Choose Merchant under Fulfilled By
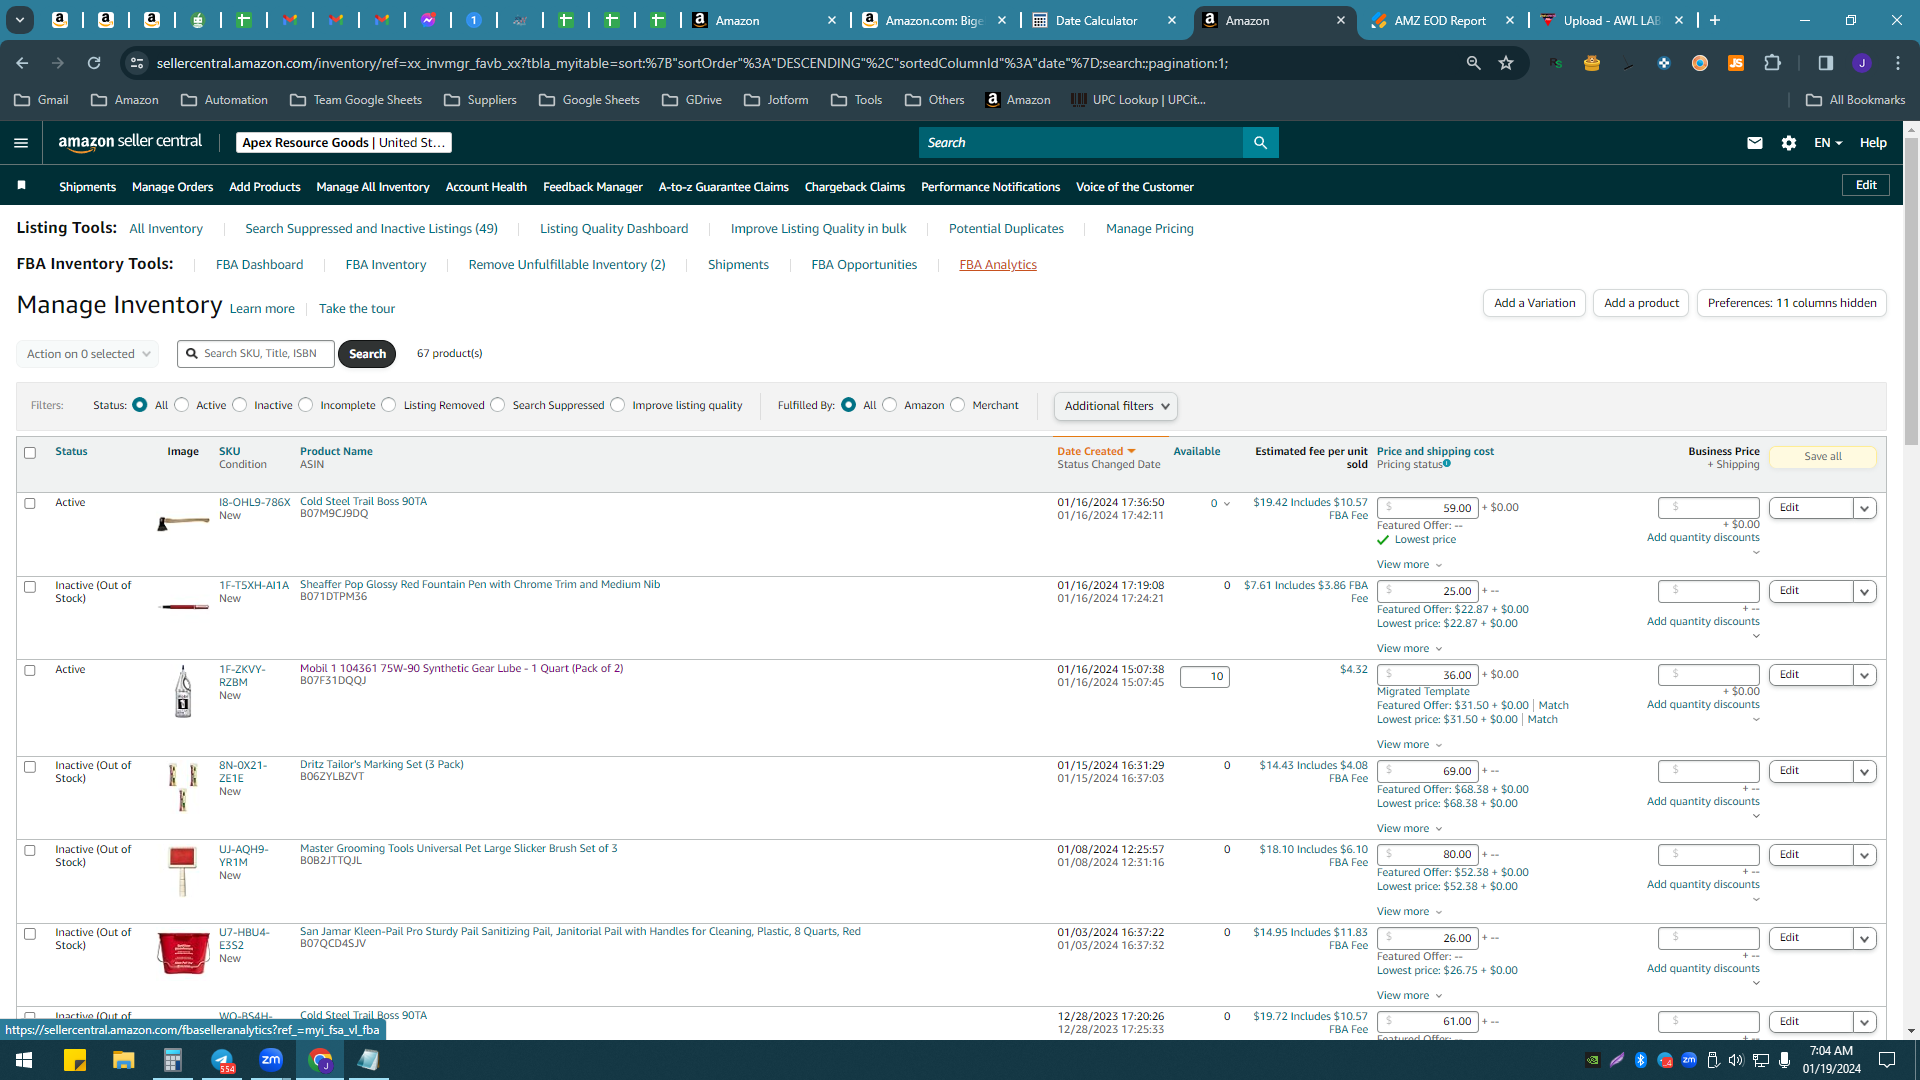Screen dimensions: 1920x1080 pos(958,405)
